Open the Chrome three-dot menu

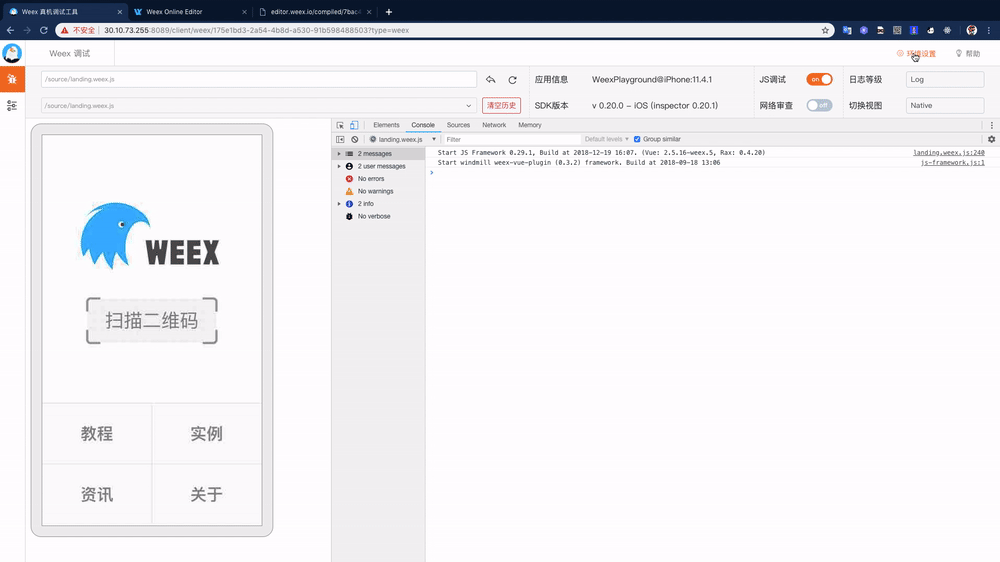989,30
